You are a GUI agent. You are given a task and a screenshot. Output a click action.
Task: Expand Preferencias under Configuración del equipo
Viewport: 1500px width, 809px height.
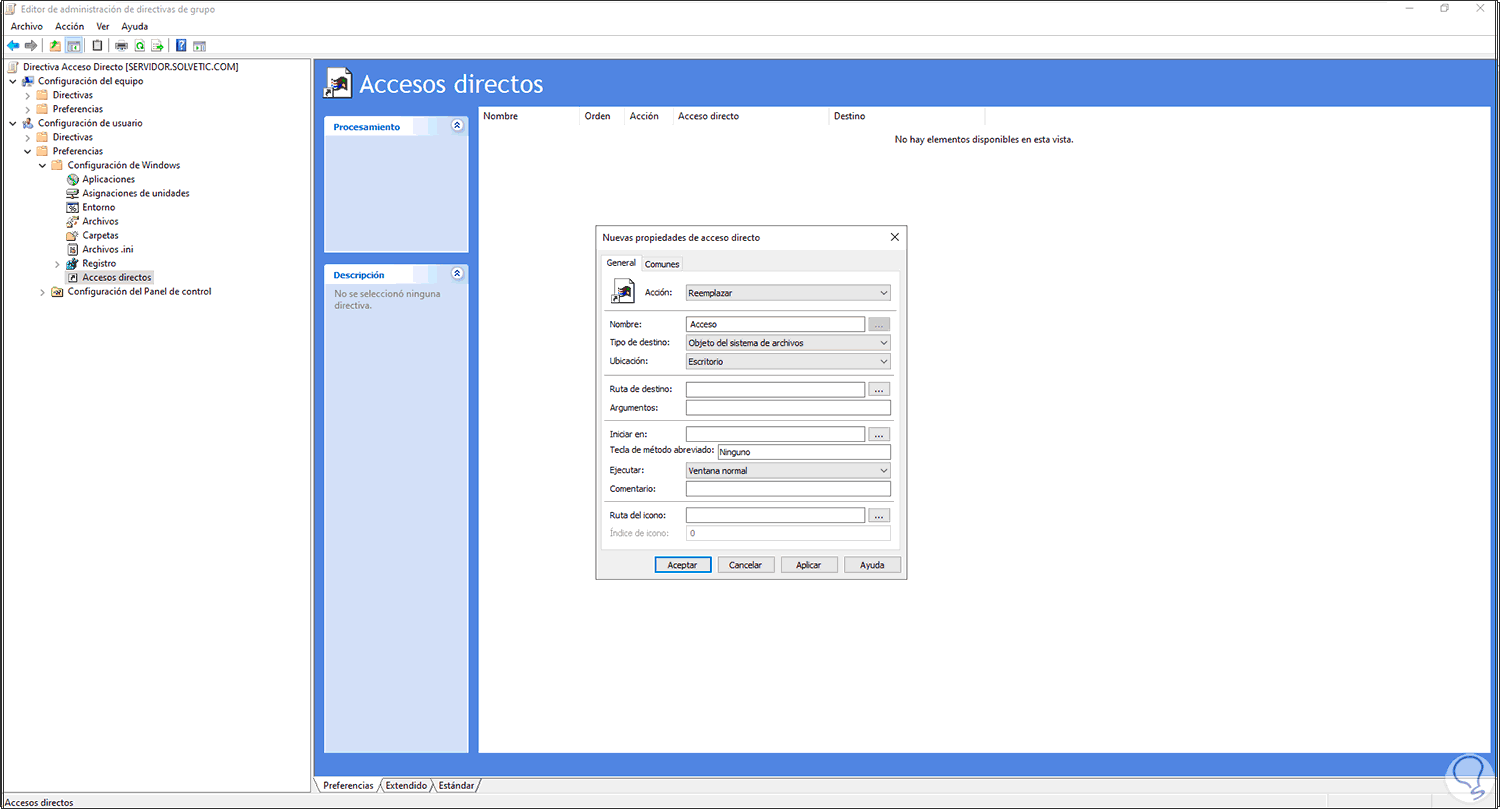pos(27,109)
